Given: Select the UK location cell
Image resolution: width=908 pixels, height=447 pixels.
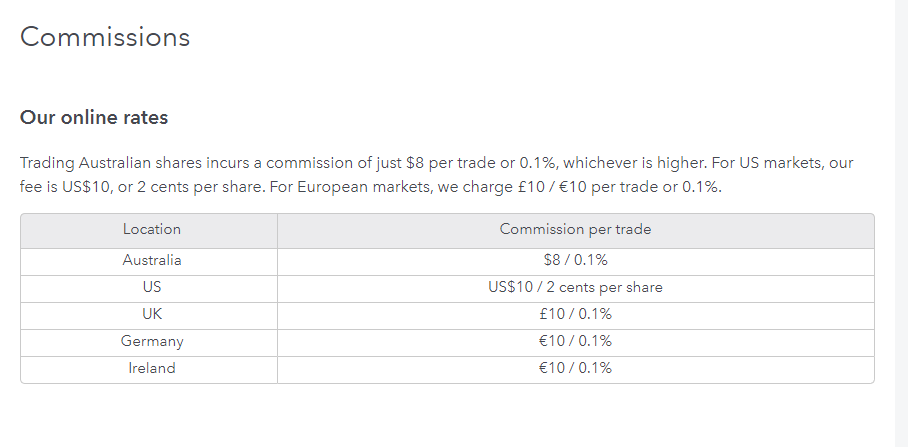Looking at the screenshot, I should pos(152,314).
